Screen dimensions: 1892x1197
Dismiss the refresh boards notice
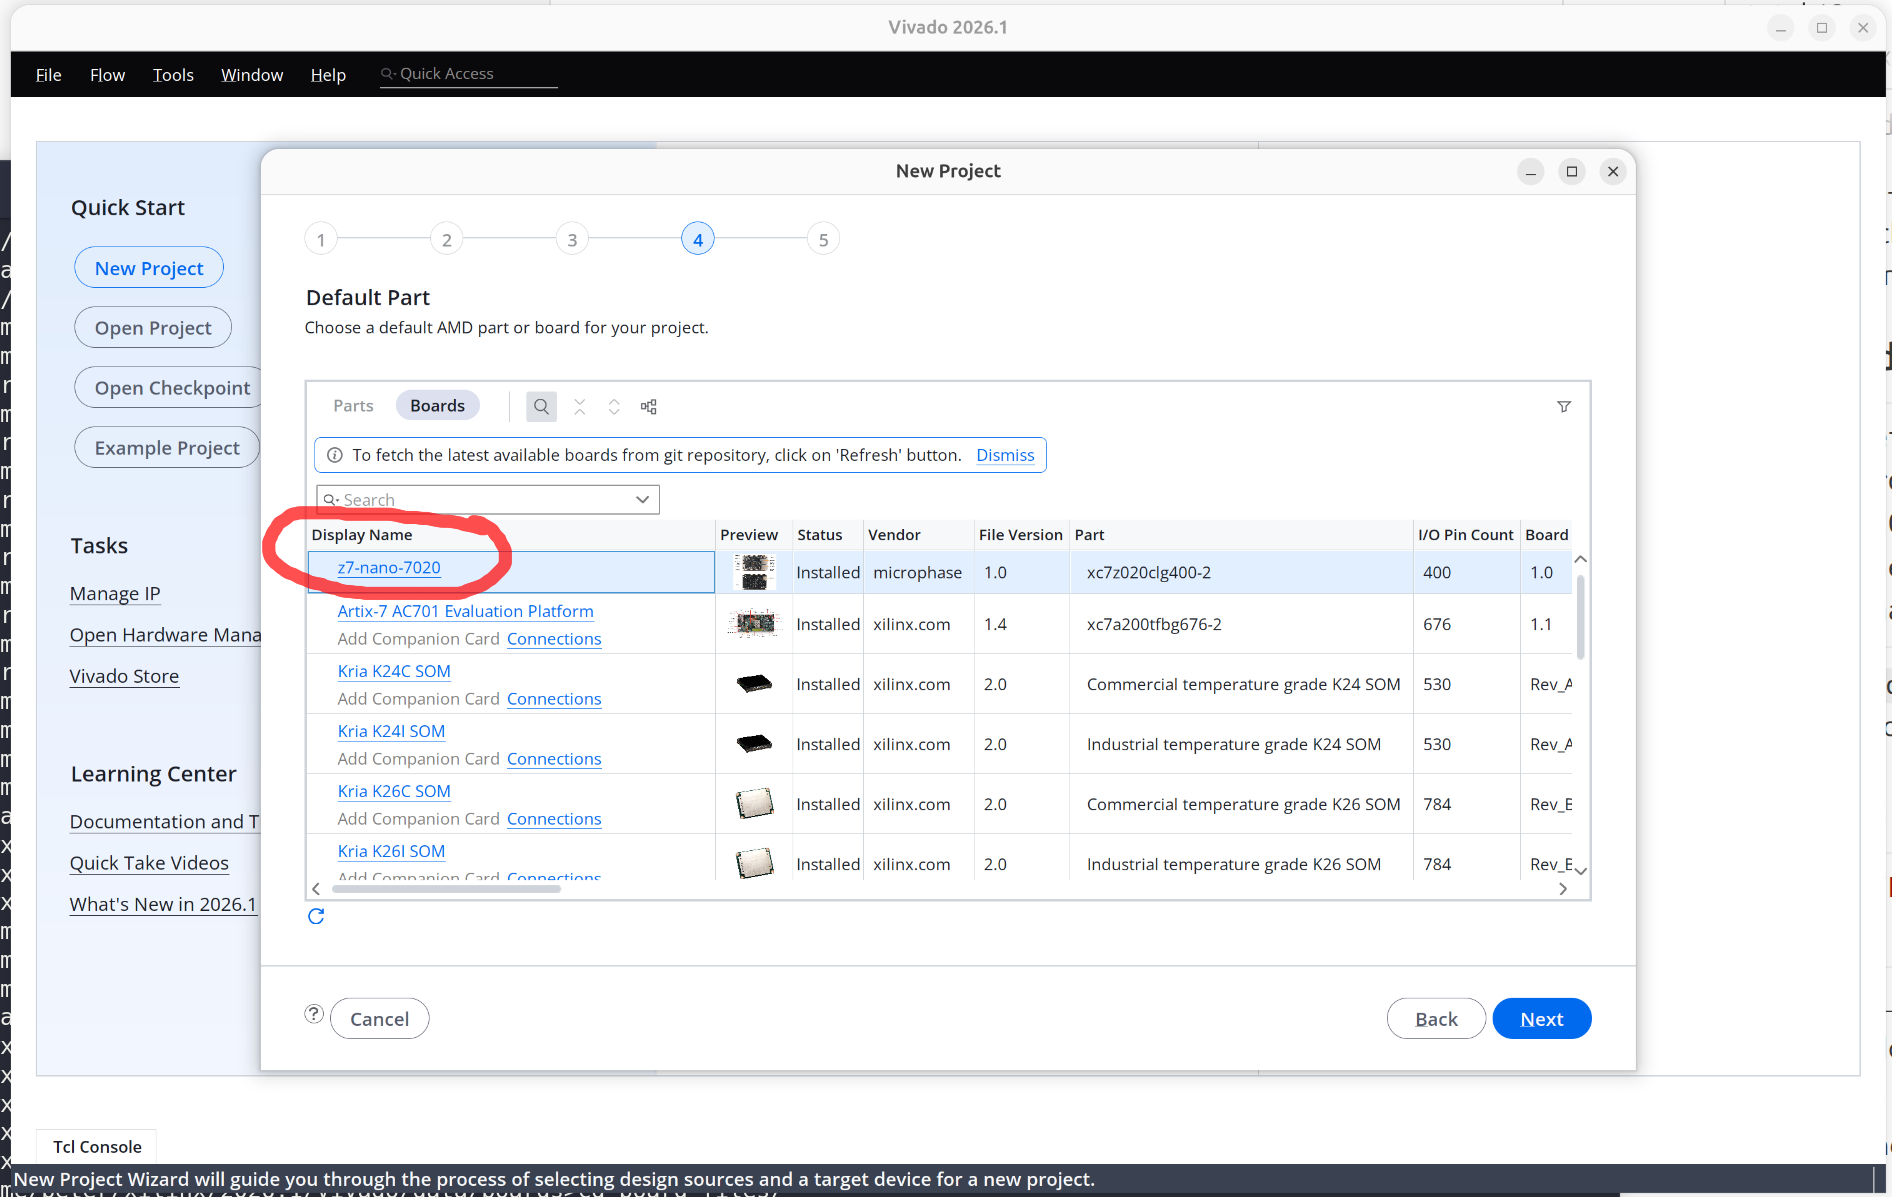[x=1006, y=455]
